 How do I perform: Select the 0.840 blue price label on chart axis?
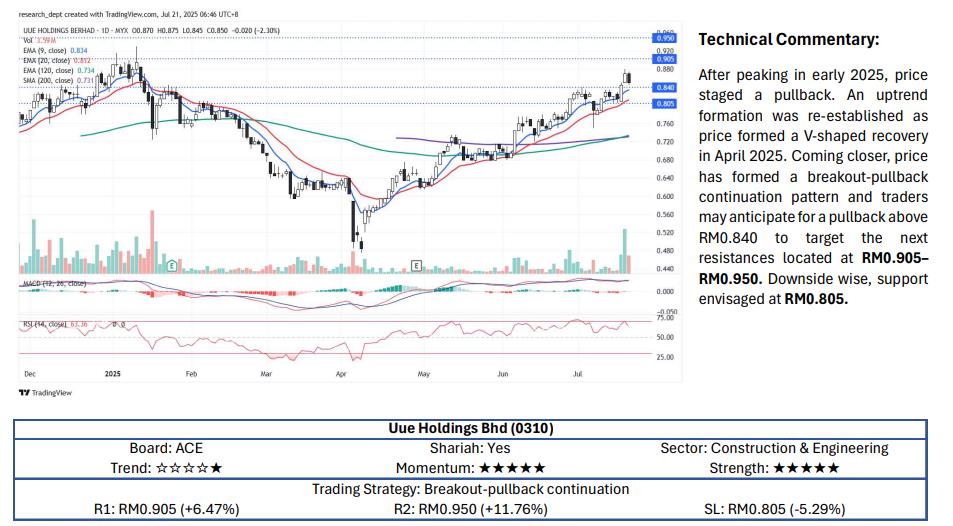[666, 88]
